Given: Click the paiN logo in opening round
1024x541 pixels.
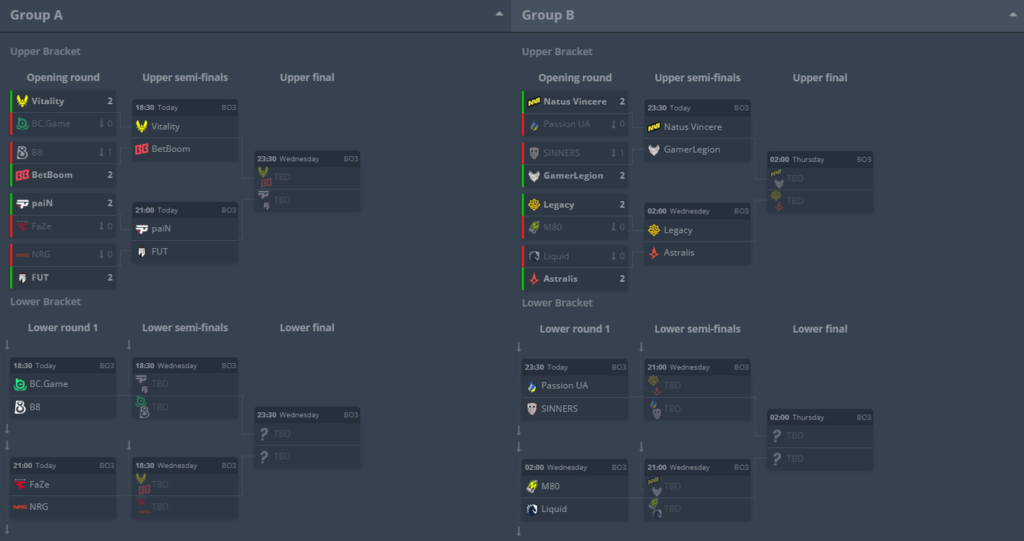Looking at the screenshot, I should pyautogui.click(x=22, y=203).
